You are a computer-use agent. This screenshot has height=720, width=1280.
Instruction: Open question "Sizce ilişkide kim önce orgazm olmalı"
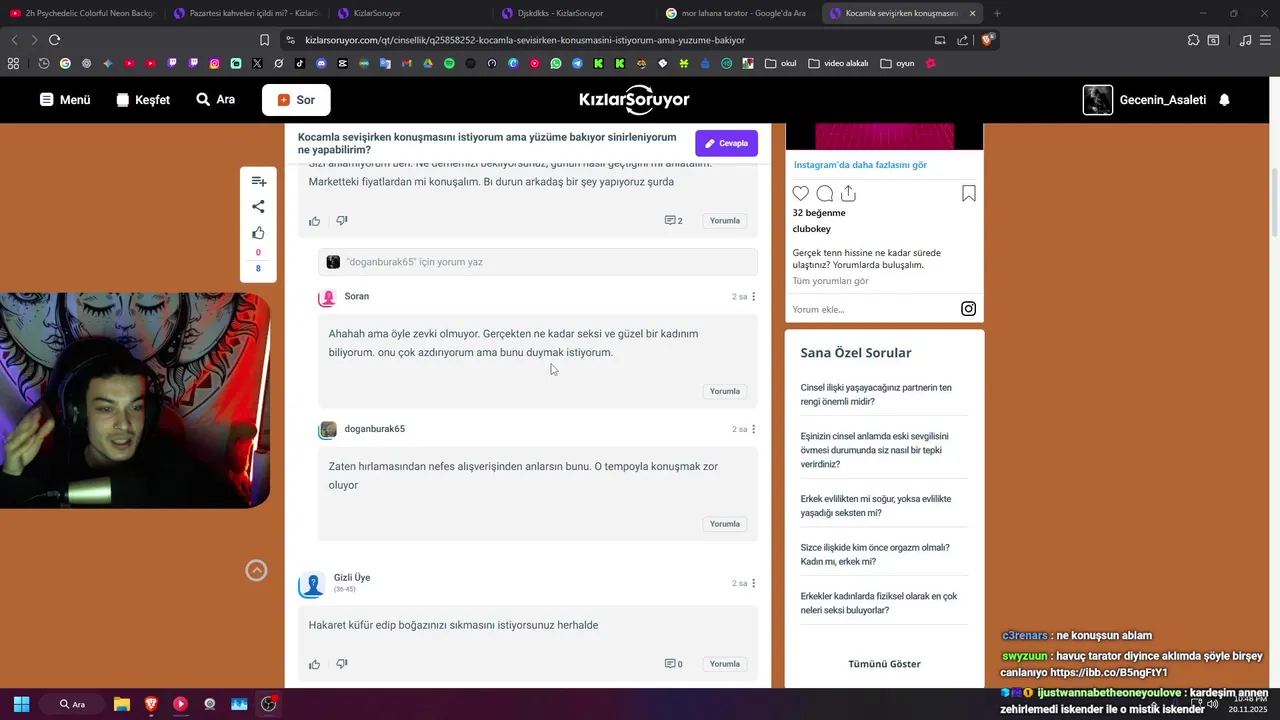click(875, 554)
